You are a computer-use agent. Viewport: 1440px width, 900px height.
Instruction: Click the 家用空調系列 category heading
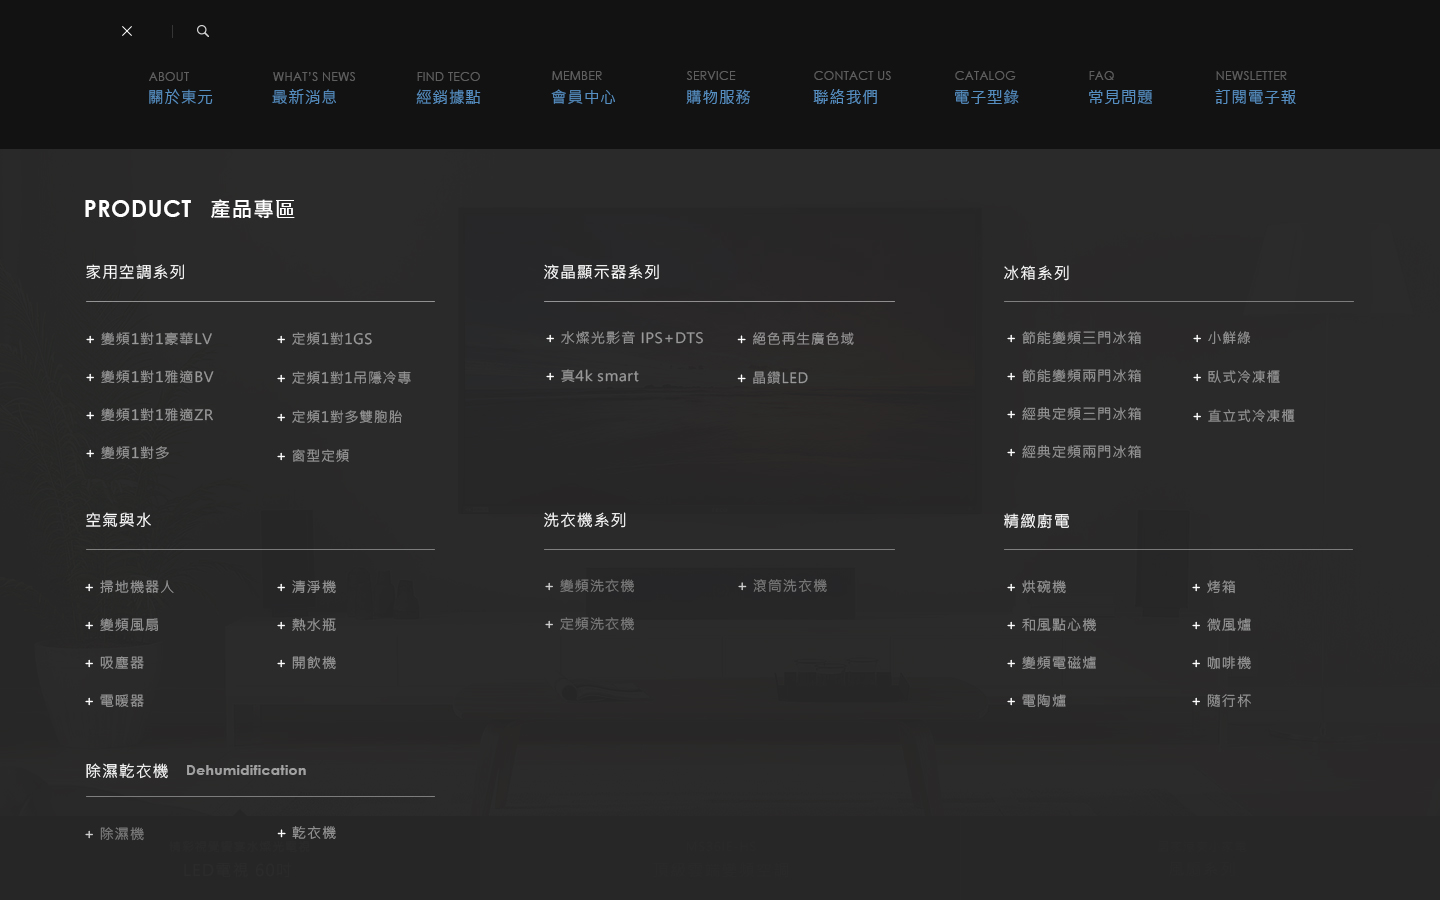click(135, 272)
